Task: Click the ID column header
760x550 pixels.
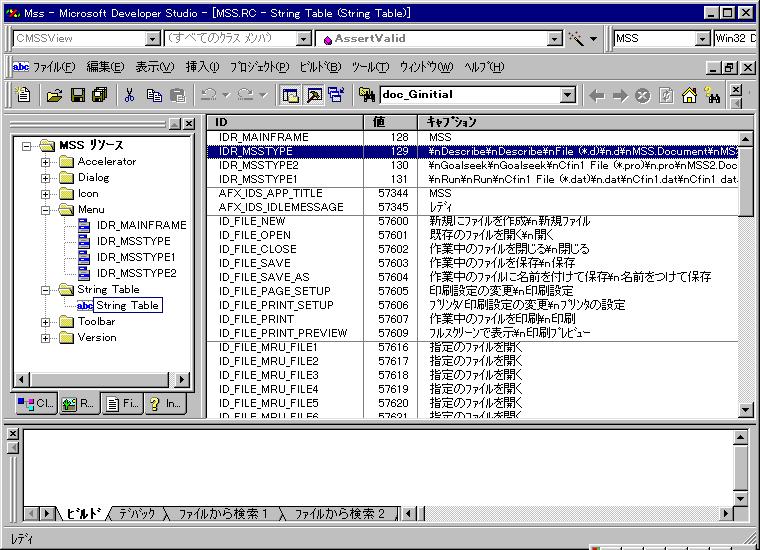Action: click(285, 122)
